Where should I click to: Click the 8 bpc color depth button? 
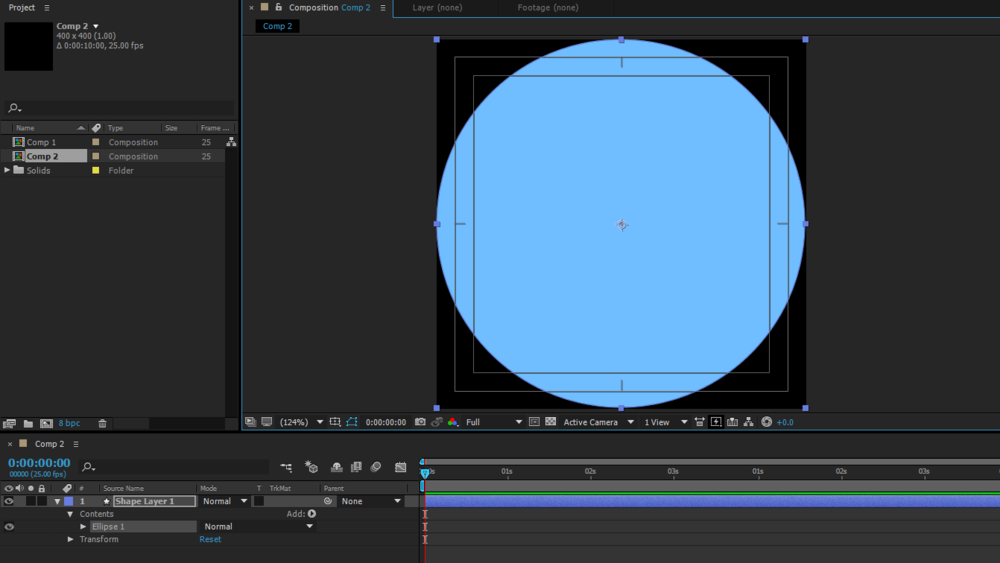point(70,423)
